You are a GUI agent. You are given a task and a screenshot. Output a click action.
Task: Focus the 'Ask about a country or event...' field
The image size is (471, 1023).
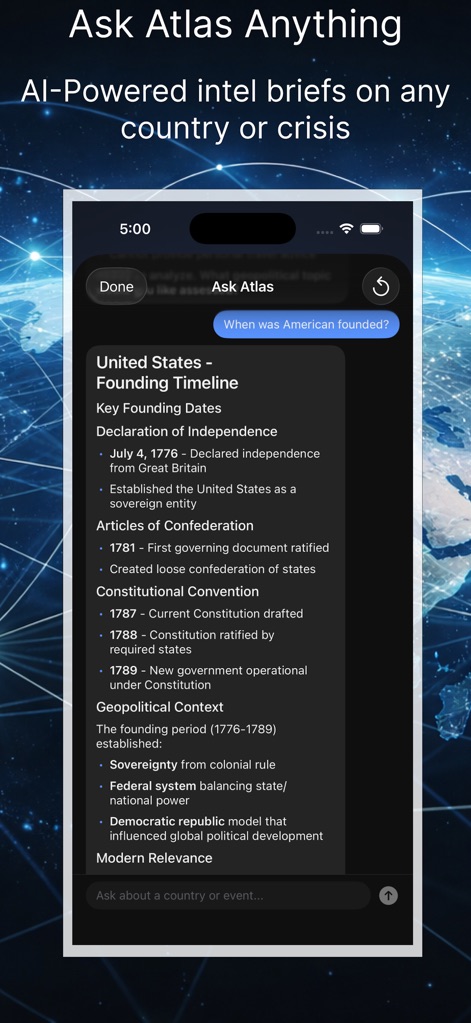coord(228,895)
